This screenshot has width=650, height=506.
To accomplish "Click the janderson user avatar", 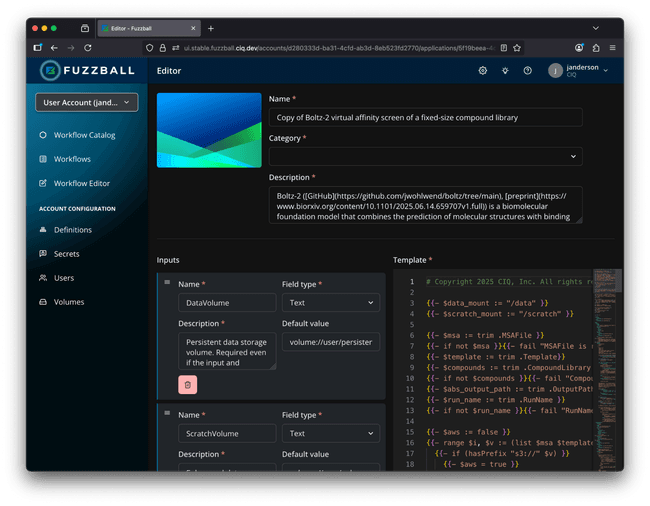I will click(555, 71).
